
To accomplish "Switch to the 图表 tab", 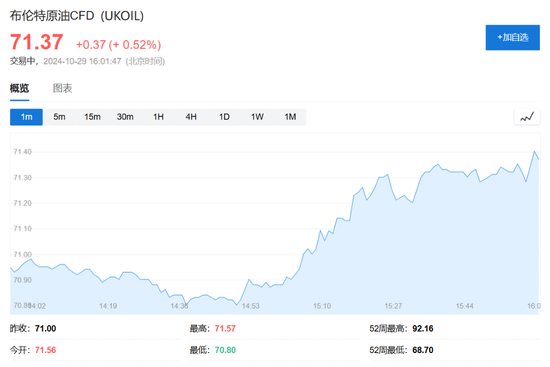I will [62, 88].
